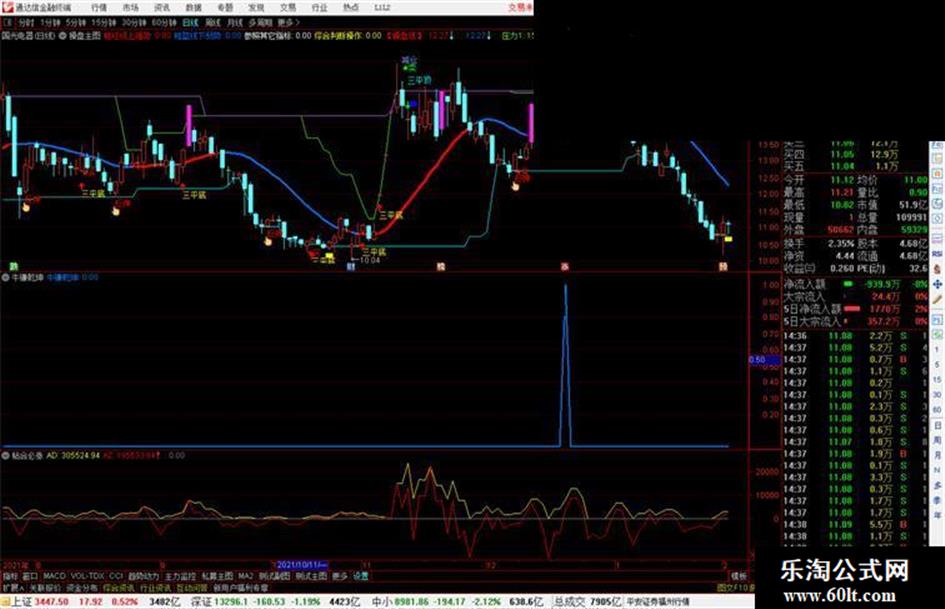Click the gear icon beside 钻金必备 indicator
This screenshot has width=945, height=609.
(x=5, y=456)
